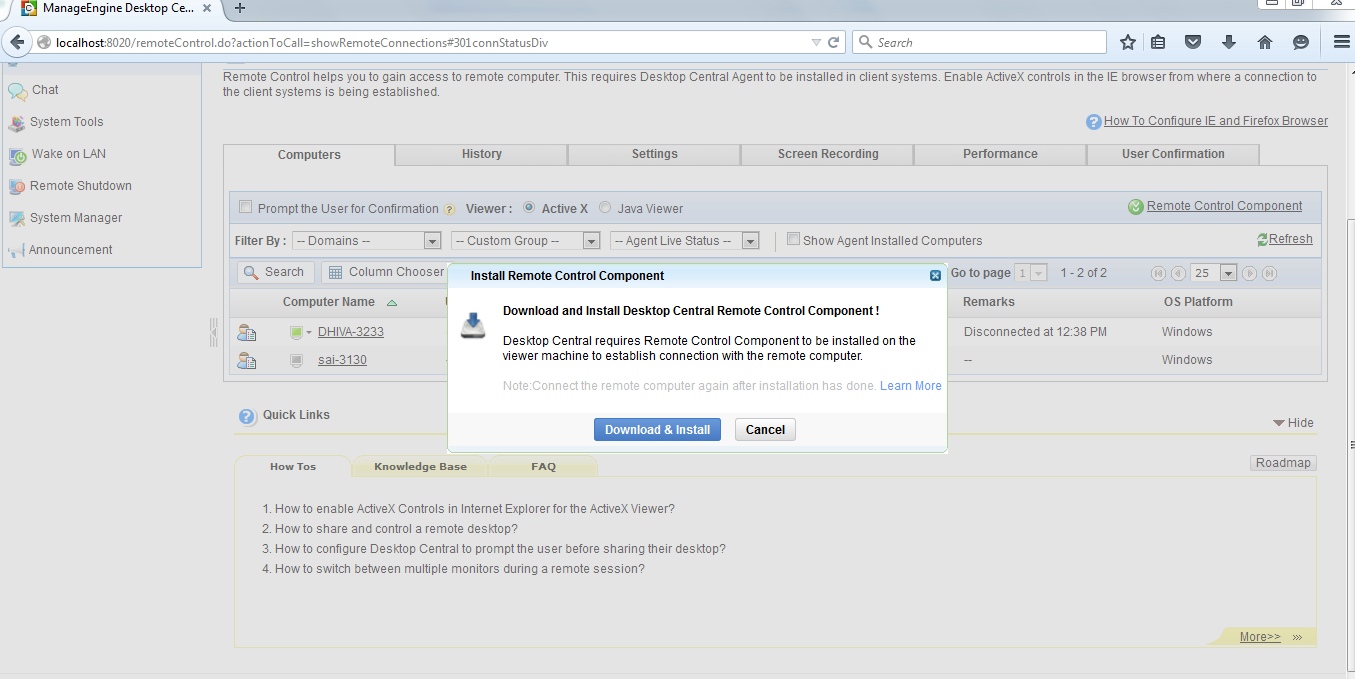Open the bookmarks list icon
The width and height of the screenshot is (1355, 679).
coord(1158,42)
